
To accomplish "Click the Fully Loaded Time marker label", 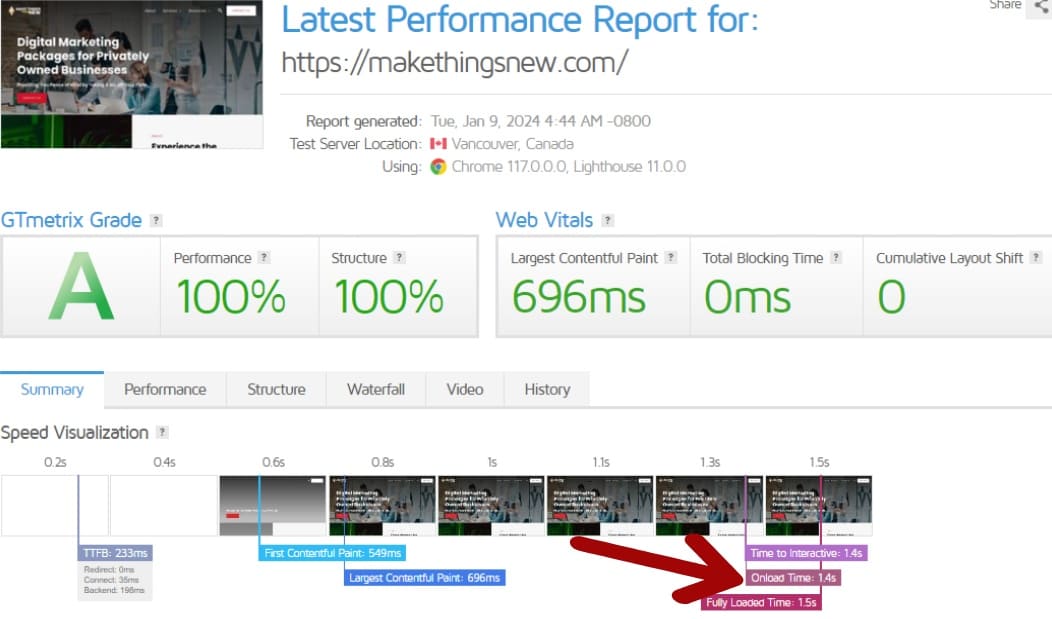I will (762, 604).
